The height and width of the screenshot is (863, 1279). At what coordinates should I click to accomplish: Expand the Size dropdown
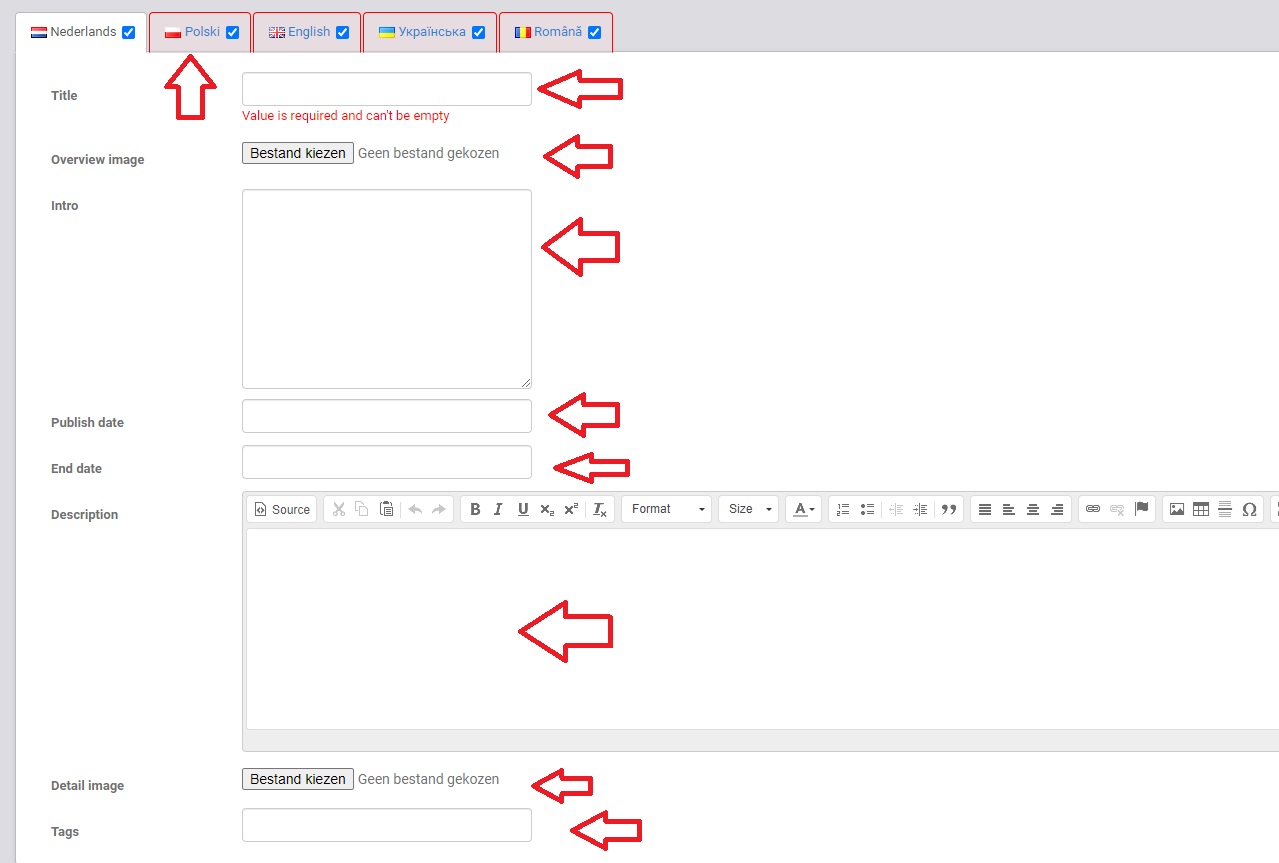(x=748, y=509)
